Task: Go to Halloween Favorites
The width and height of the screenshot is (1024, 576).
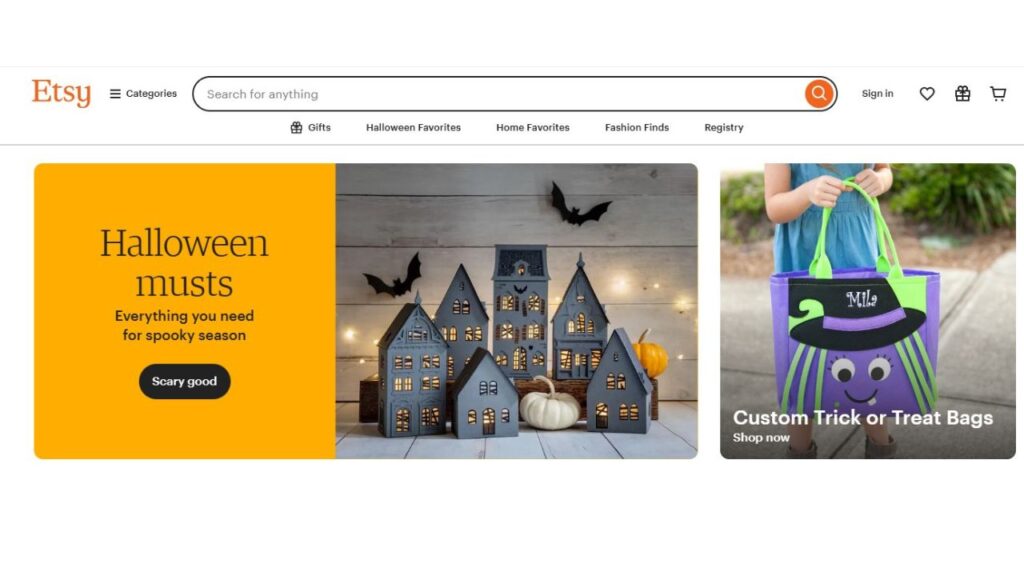Action: (413, 127)
